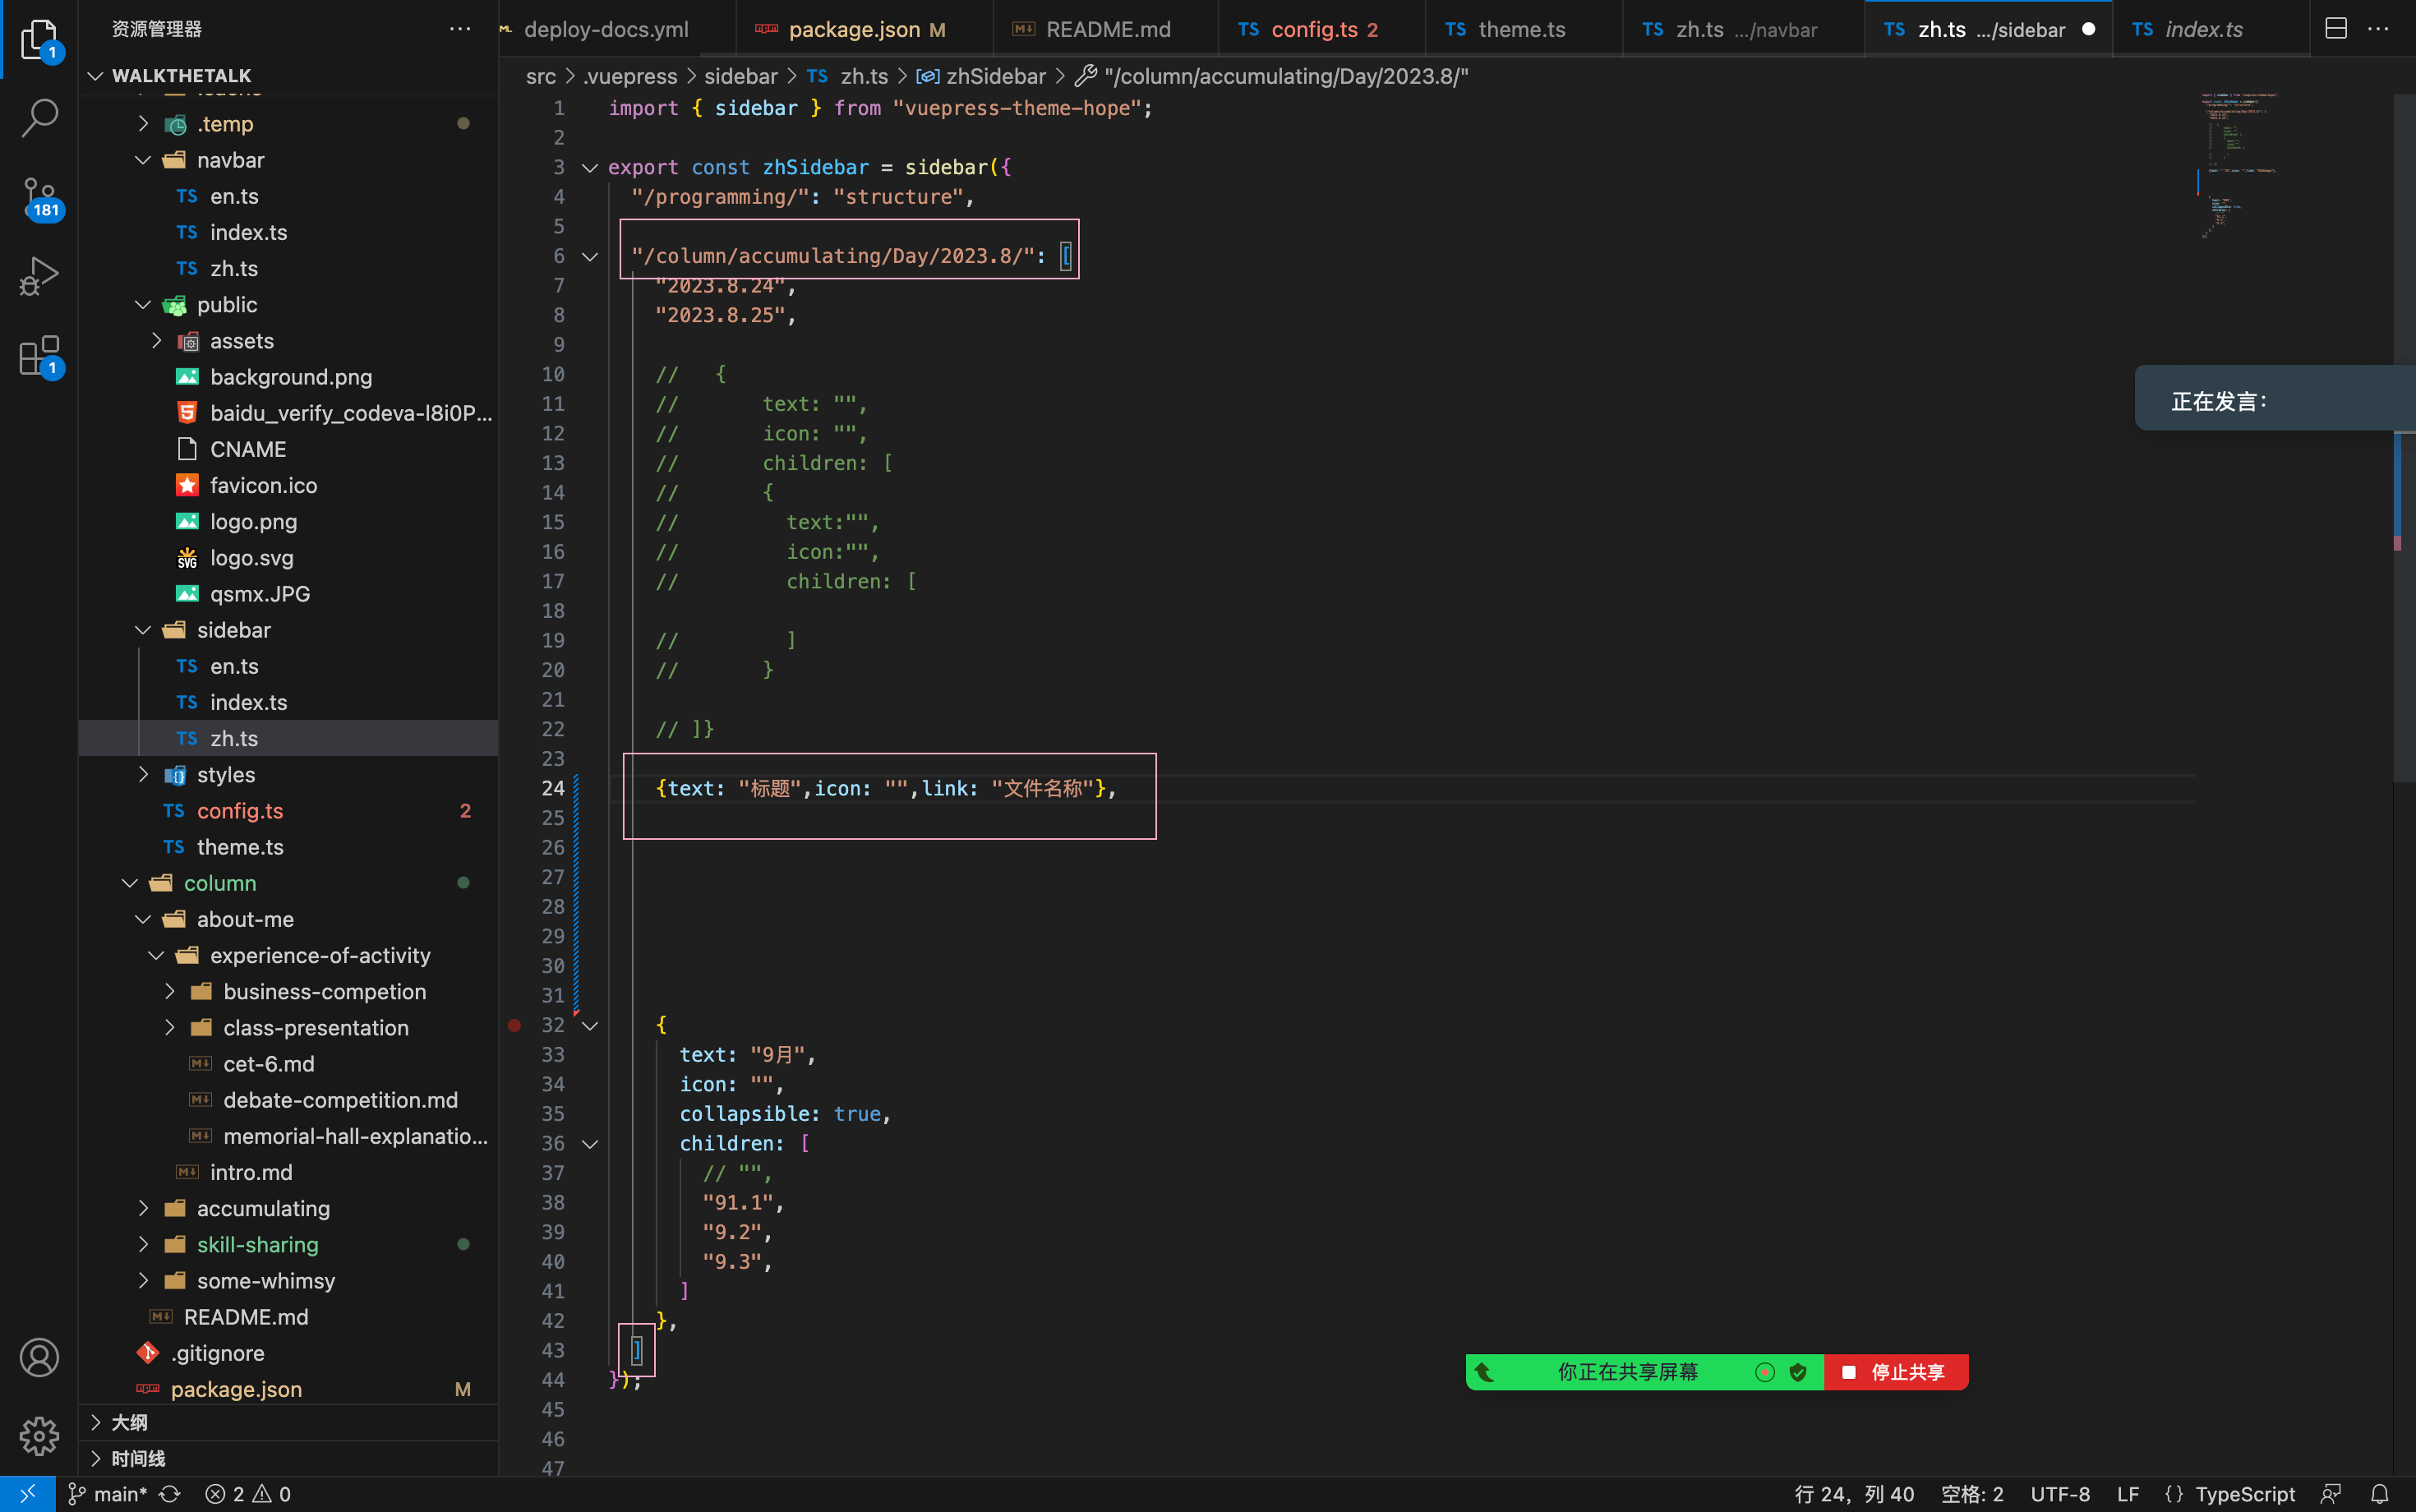Change UTF-8 encoding in status bar
This screenshot has width=2416, height=1512.
pos(2060,1494)
